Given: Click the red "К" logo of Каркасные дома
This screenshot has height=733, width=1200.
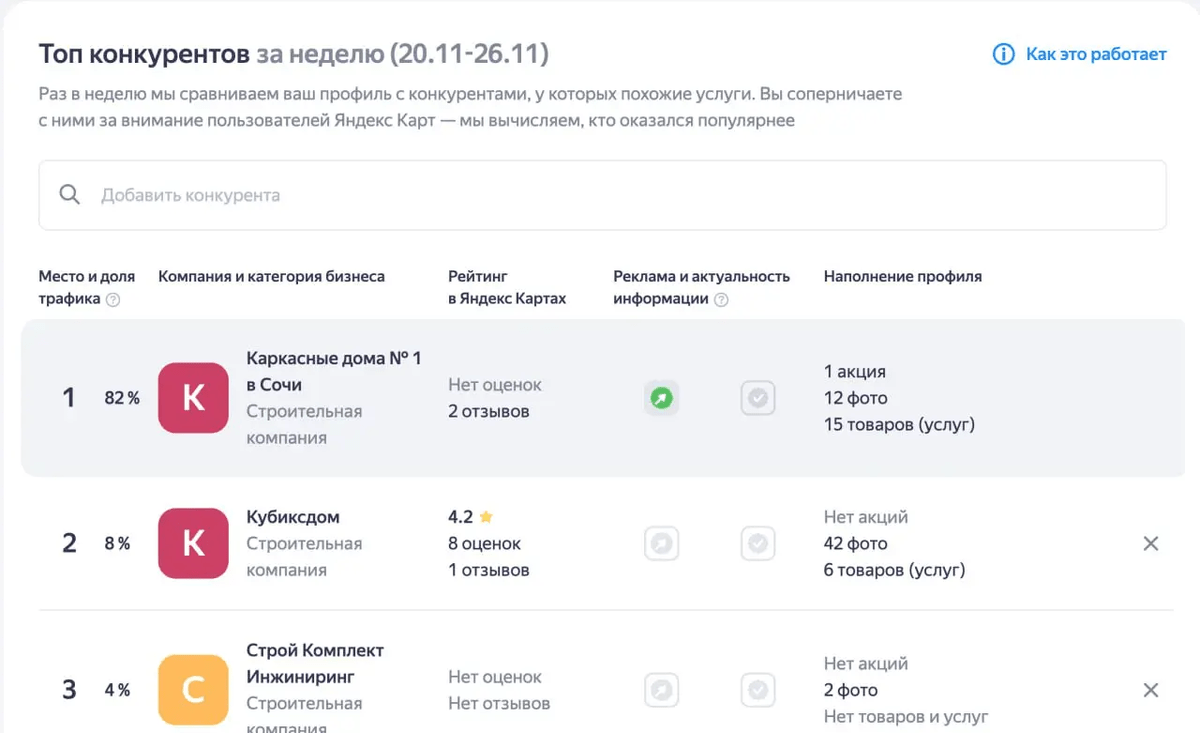Looking at the screenshot, I should (193, 398).
